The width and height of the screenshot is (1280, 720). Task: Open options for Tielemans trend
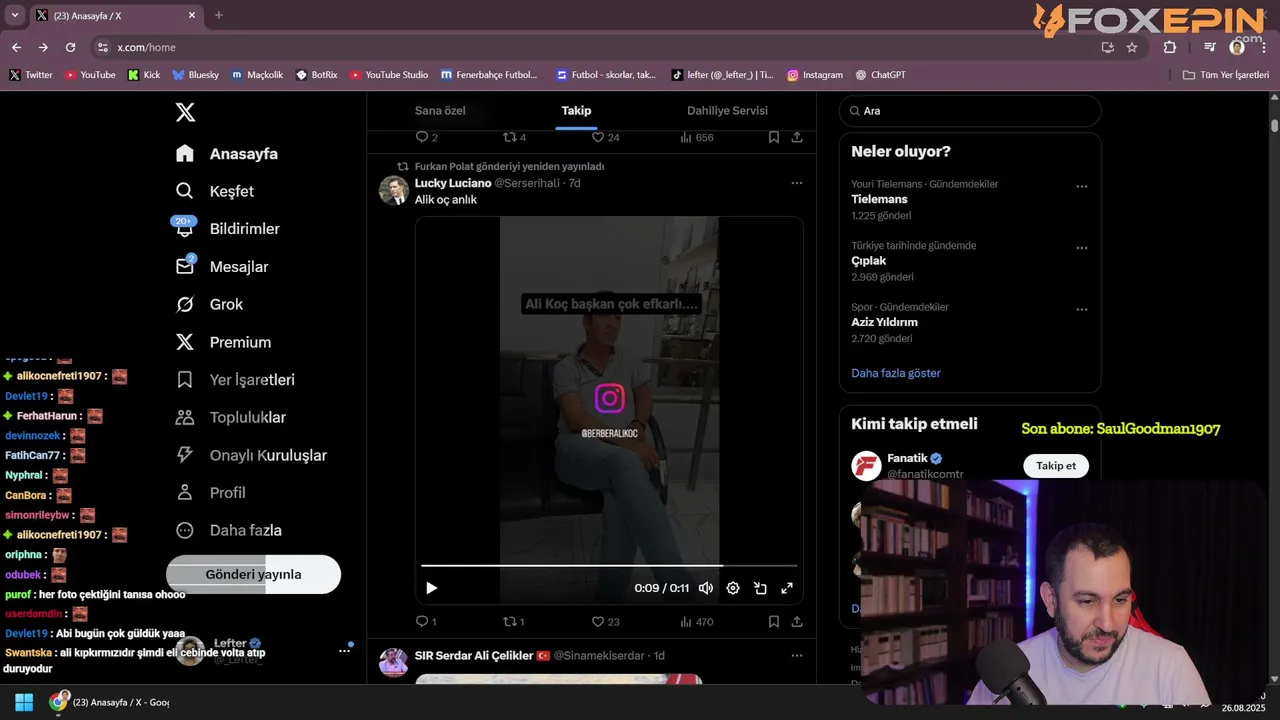tap(1082, 186)
